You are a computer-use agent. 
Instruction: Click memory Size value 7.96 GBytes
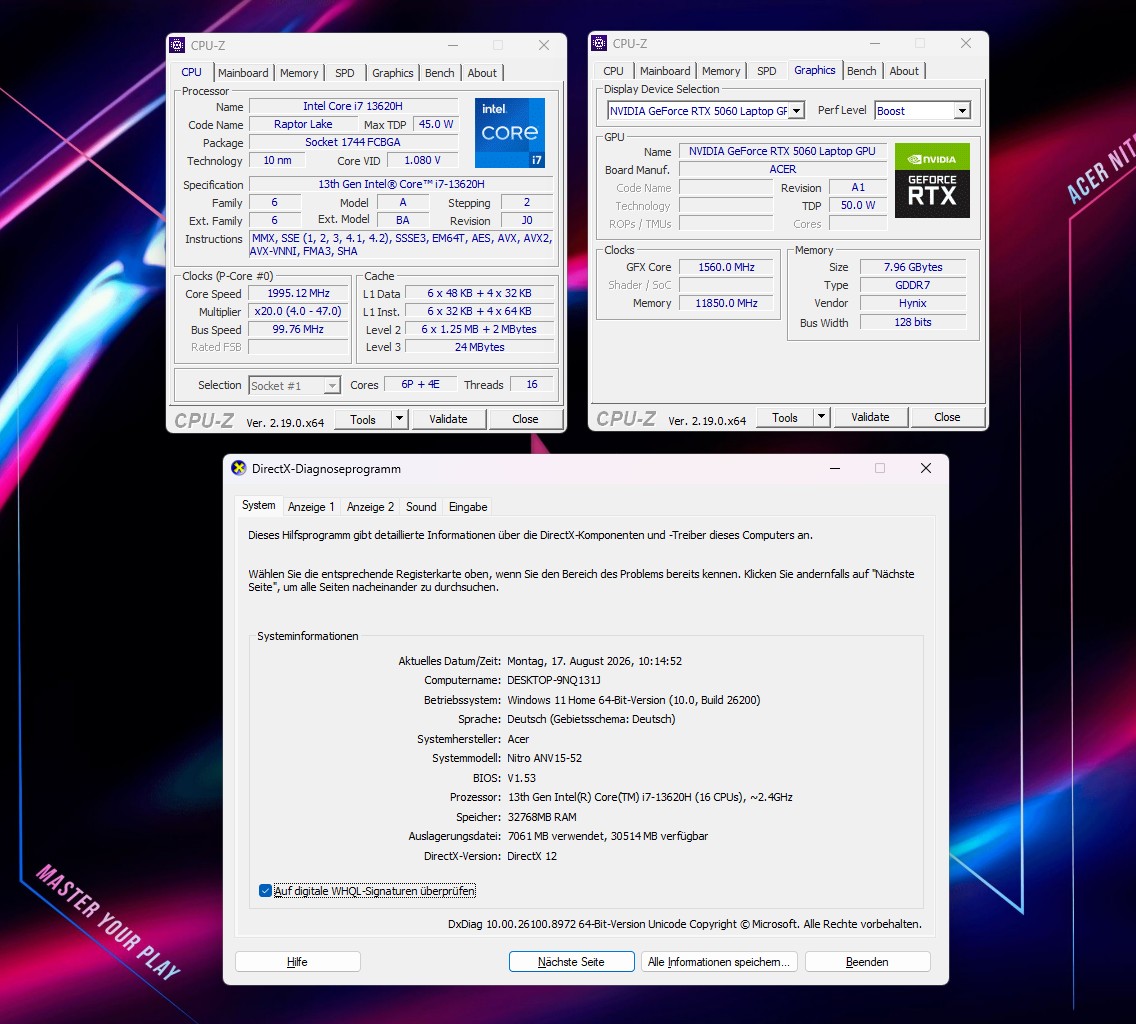pyautogui.click(x=913, y=267)
